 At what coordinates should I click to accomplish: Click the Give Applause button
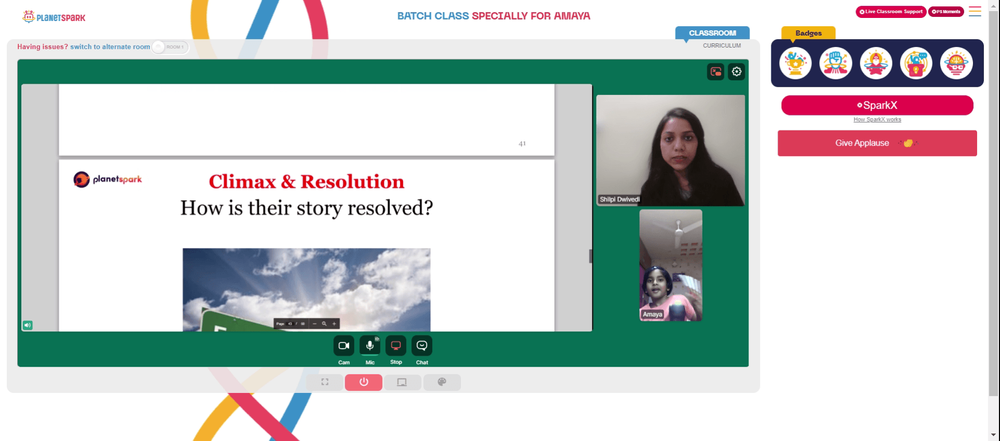pyautogui.click(x=877, y=143)
